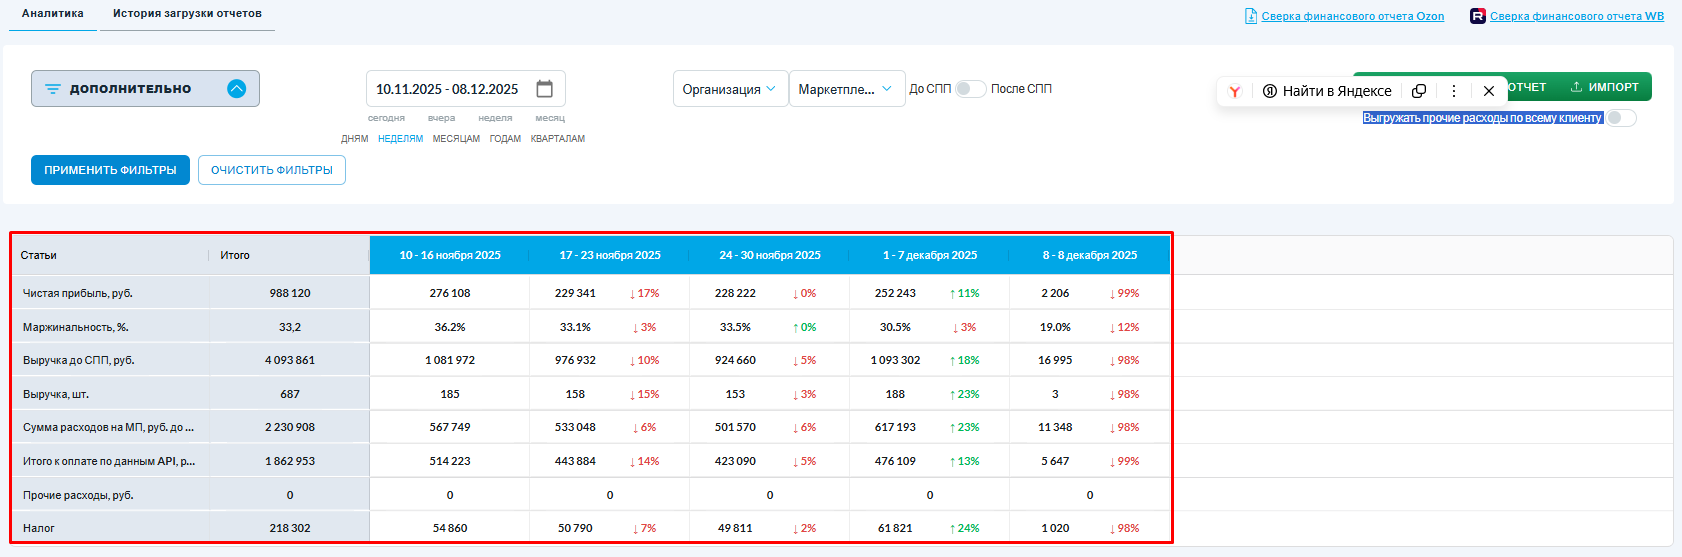The height and width of the screenshot is (557, 1682).
Task: Close the Yandex search popup
Action: point(1489,91)
